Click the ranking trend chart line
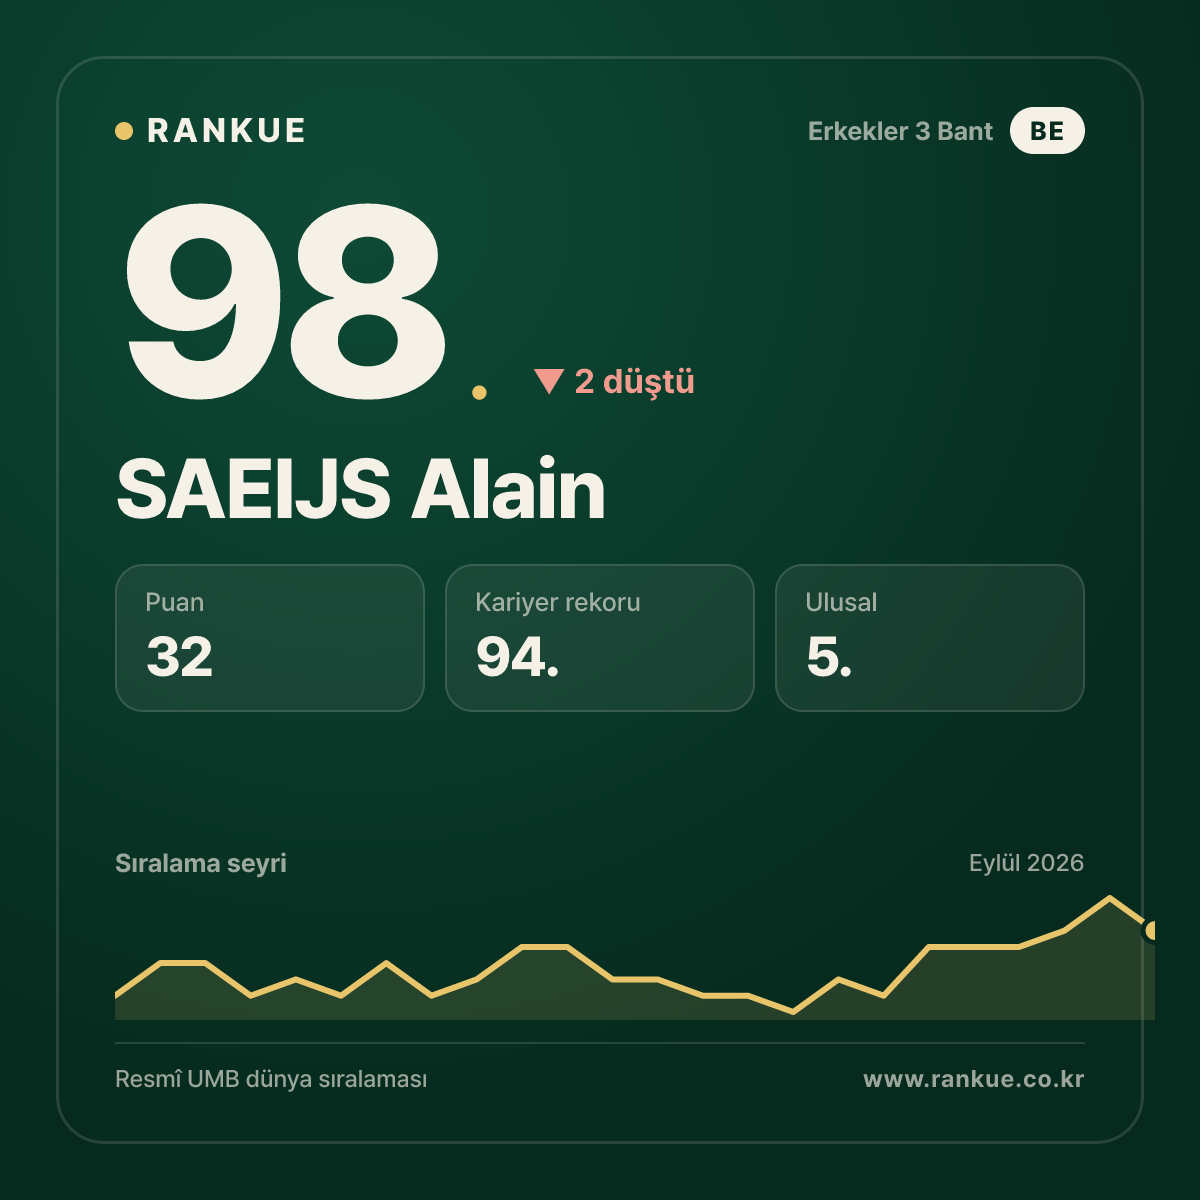This screenshot has width=1200, height=1200. click(x=635, y=958)
